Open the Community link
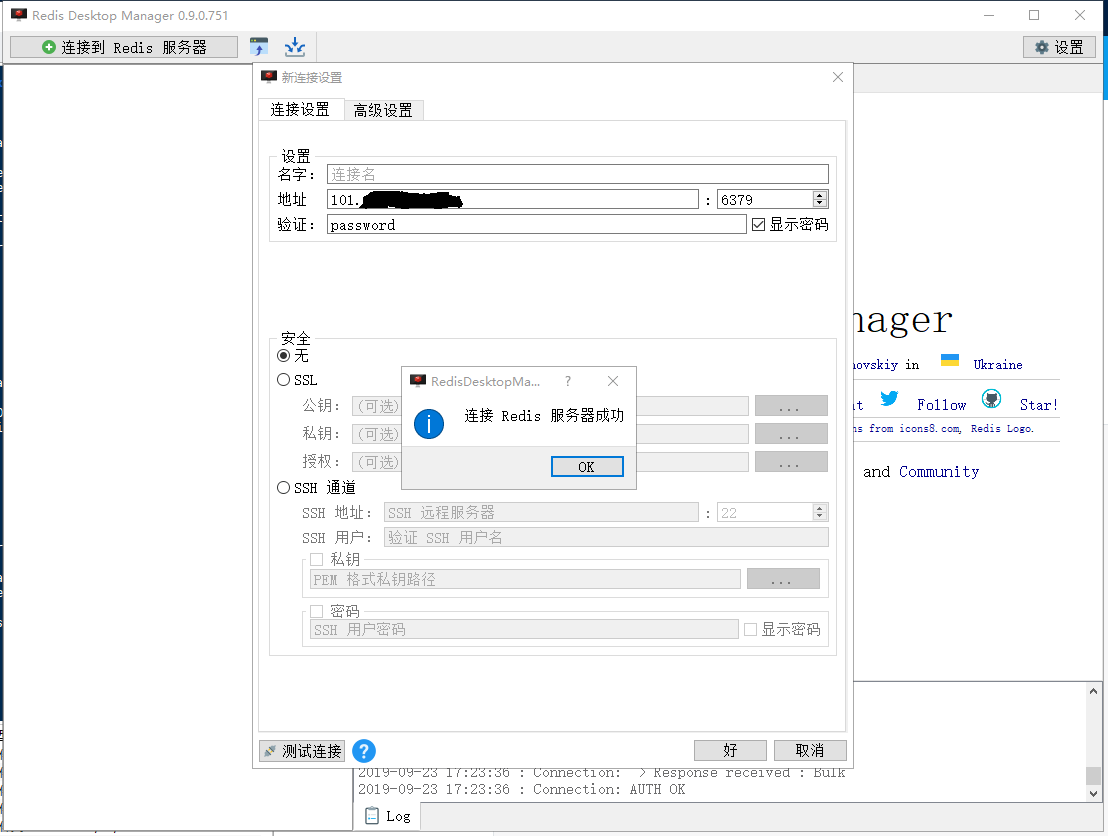This screenshot has height=836, width=1108. 939,471
